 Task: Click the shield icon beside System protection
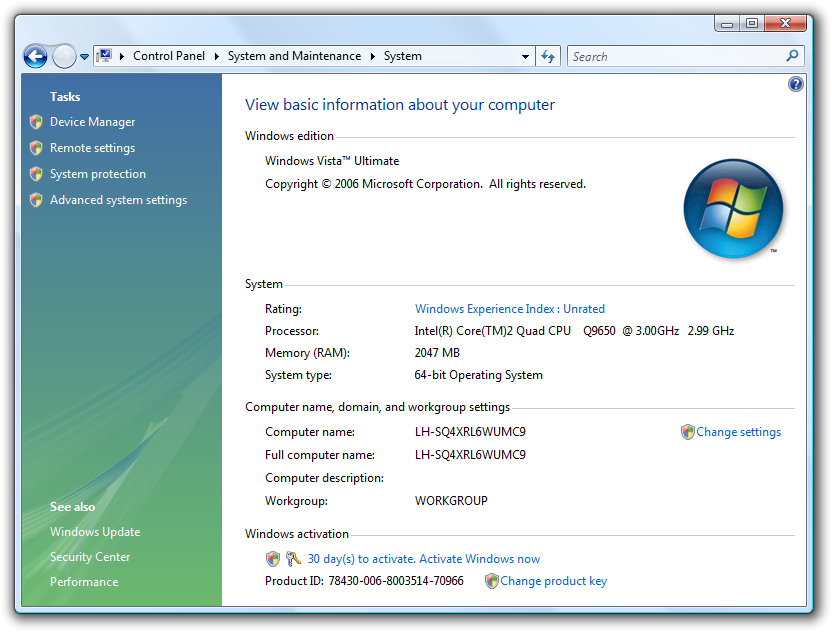tap(36, 174)
